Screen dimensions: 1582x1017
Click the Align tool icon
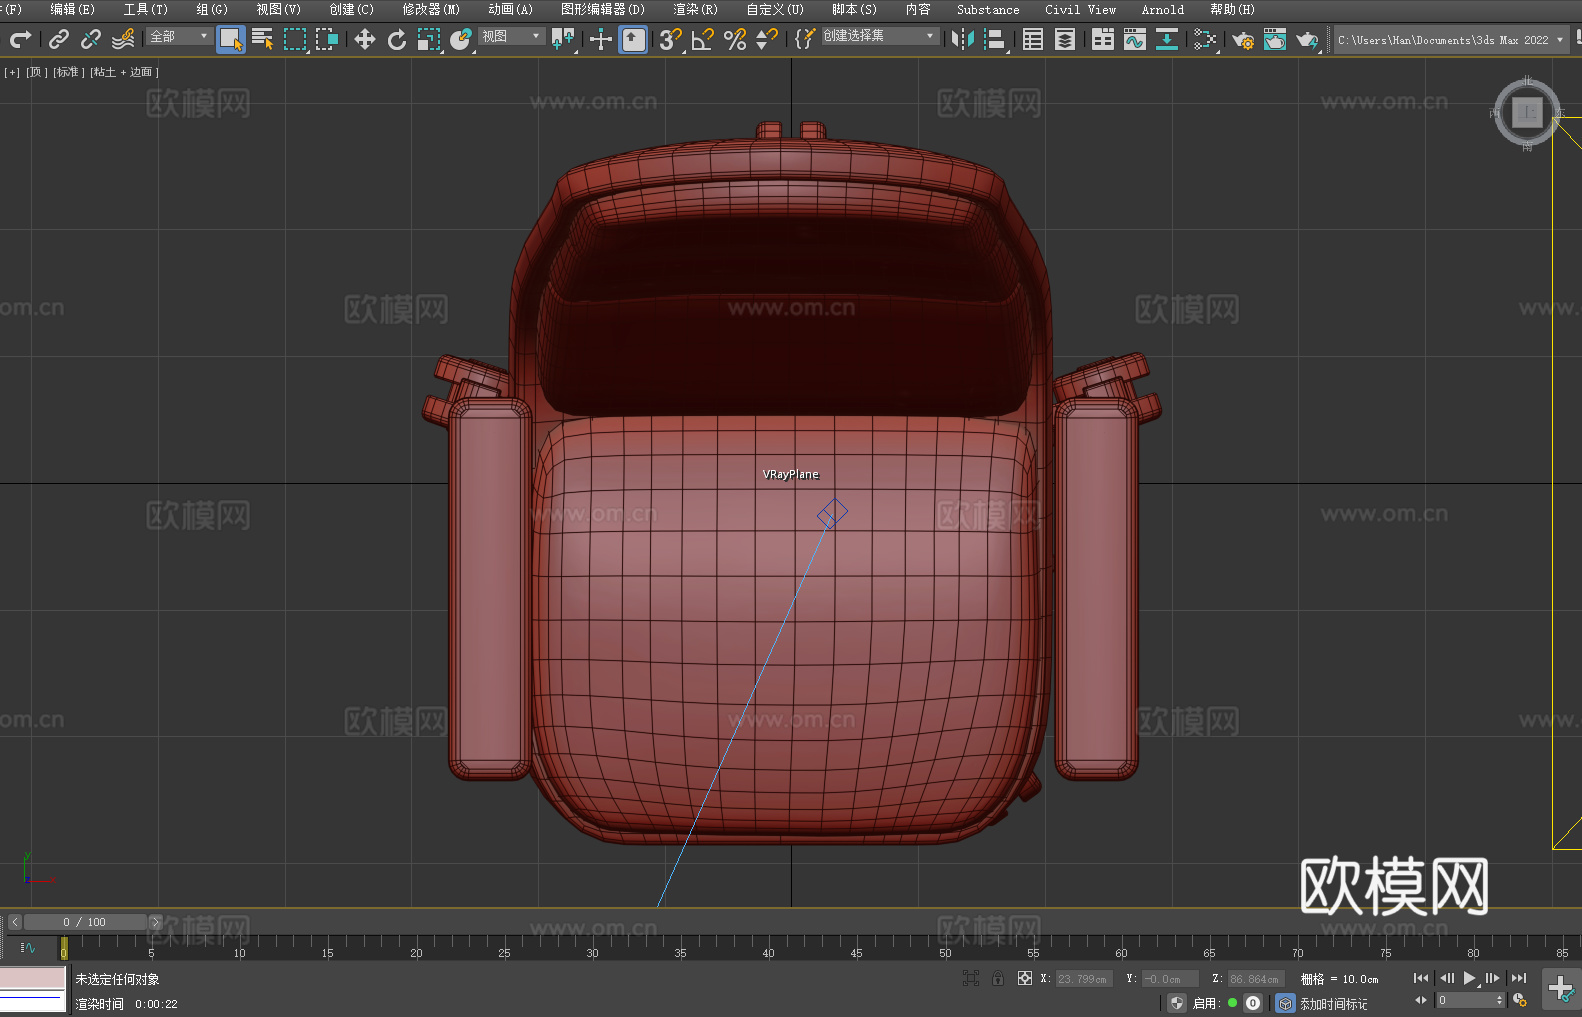tap(995, 39)
